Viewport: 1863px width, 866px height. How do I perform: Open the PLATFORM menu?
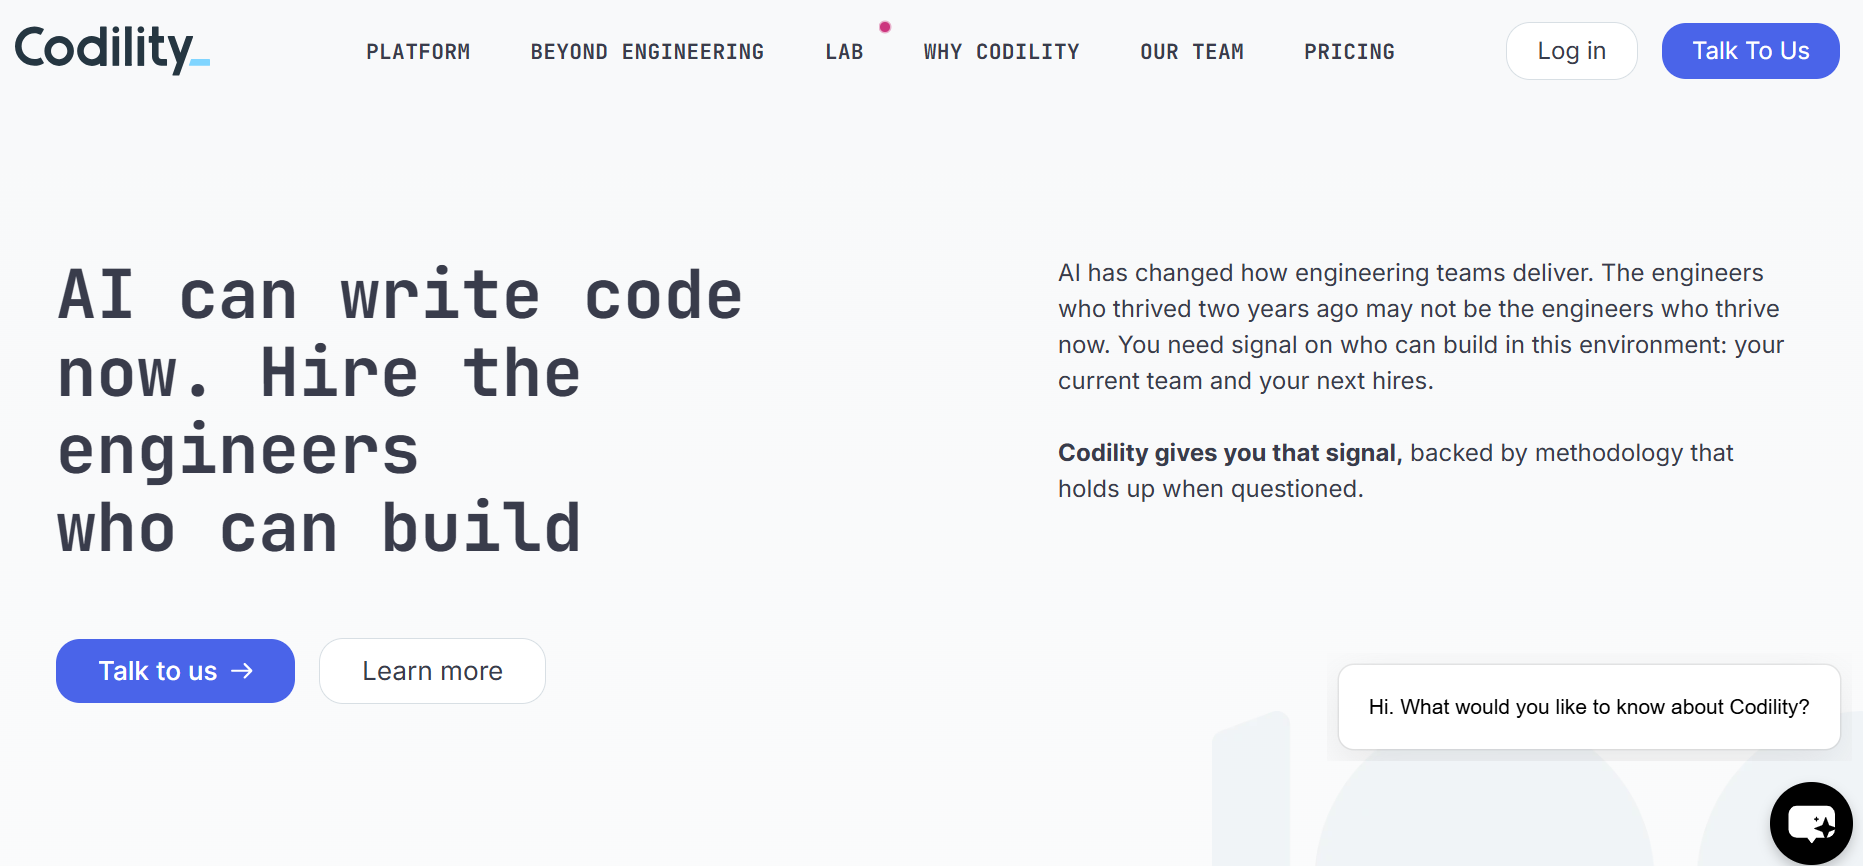click(418, 52)
